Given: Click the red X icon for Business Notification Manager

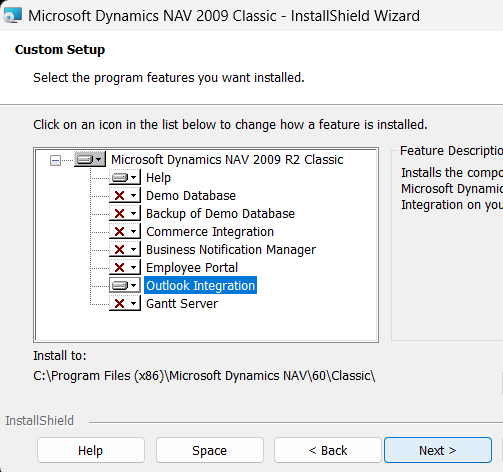Looking at the screenshot, I should 125,250.
